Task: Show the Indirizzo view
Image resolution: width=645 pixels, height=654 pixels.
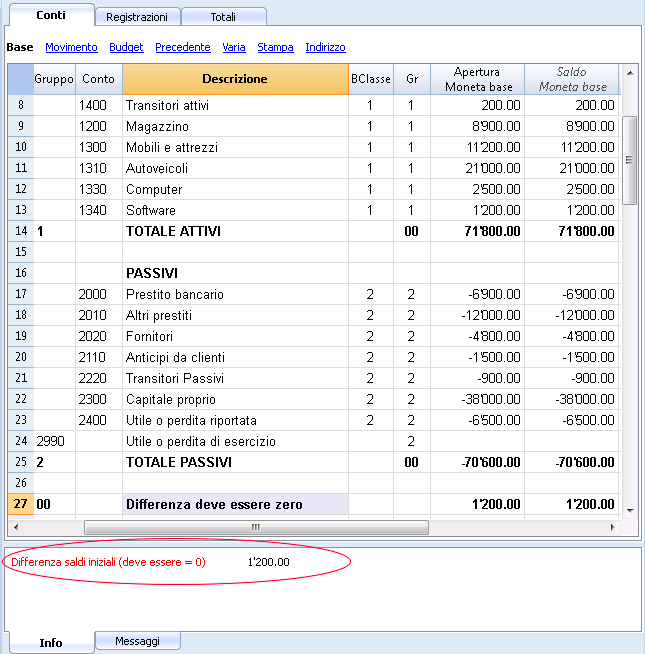Action: tap(325, 47)
